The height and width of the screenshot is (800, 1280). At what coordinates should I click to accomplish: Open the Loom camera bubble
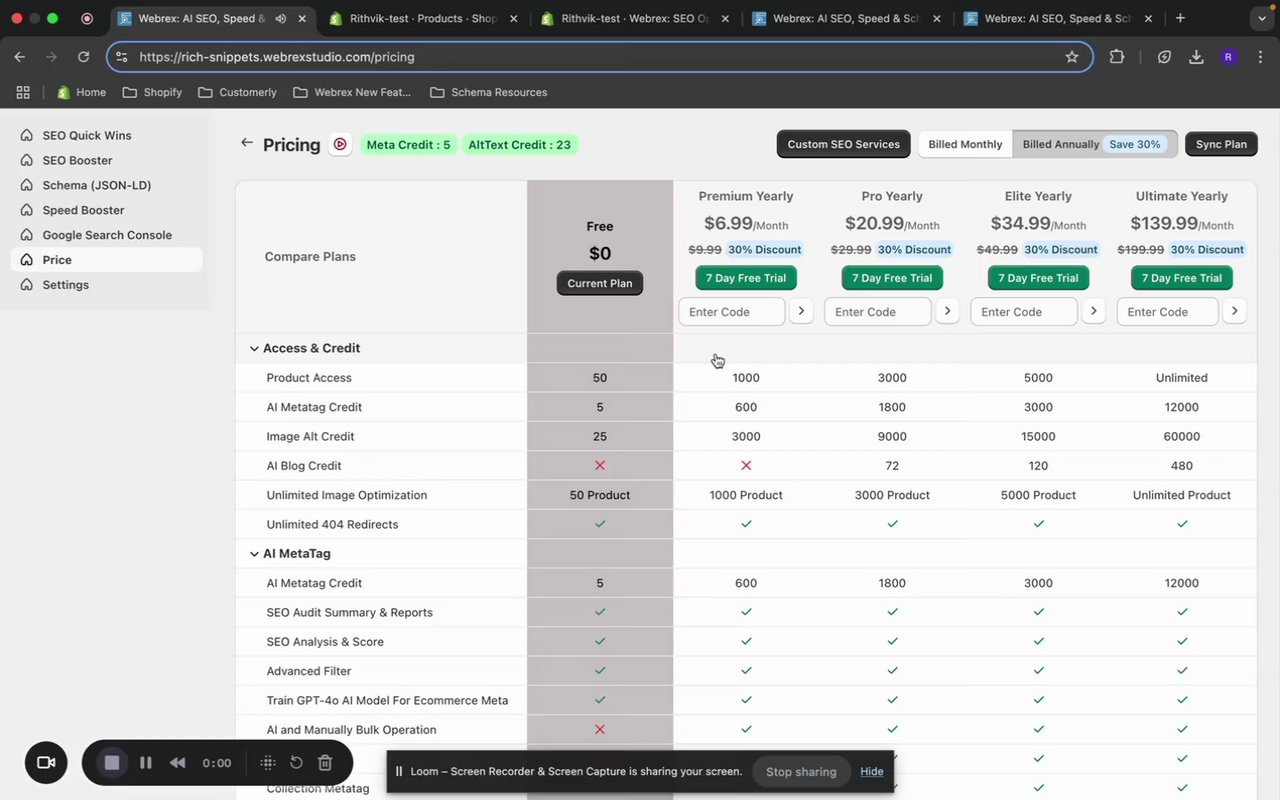(46, 763)
